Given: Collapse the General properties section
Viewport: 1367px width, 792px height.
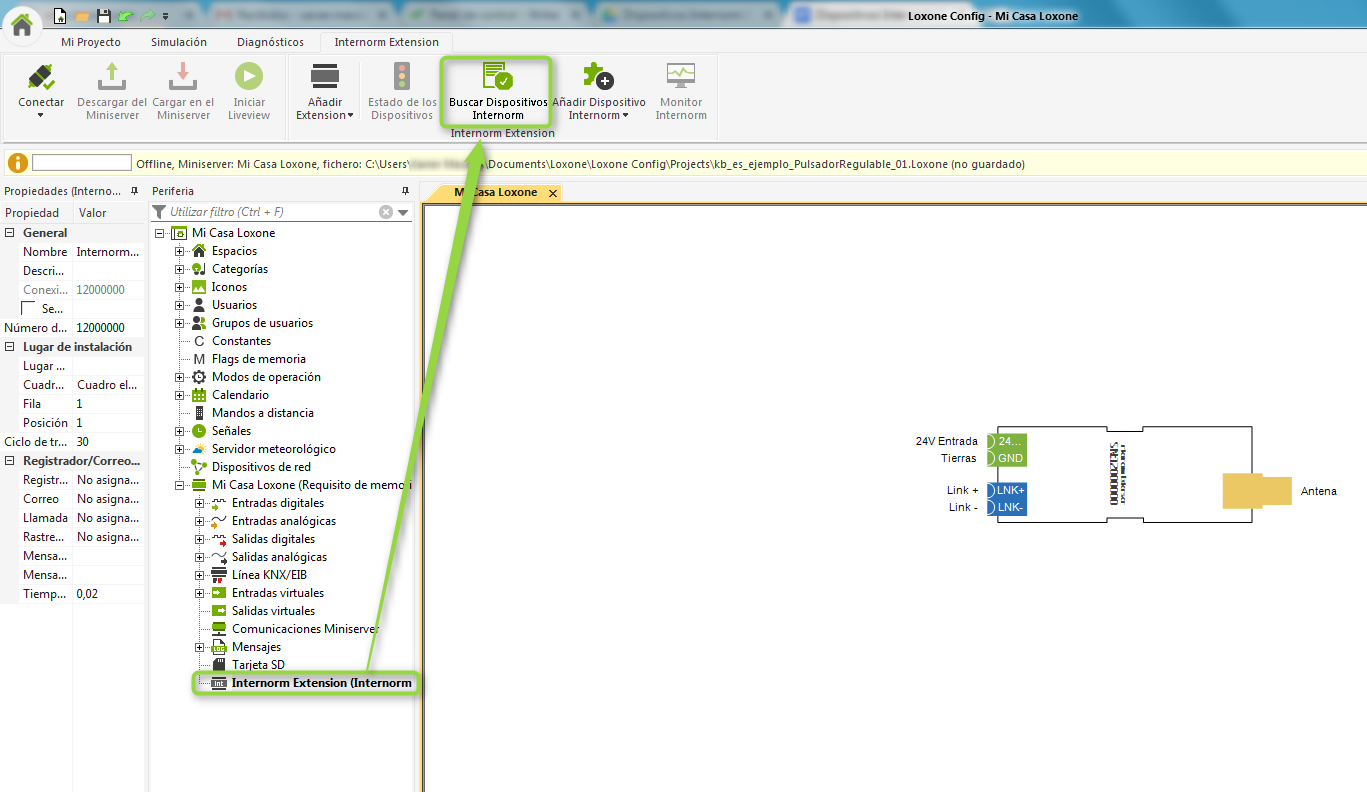Looking at the screenshot, I should tap(10, 233).
